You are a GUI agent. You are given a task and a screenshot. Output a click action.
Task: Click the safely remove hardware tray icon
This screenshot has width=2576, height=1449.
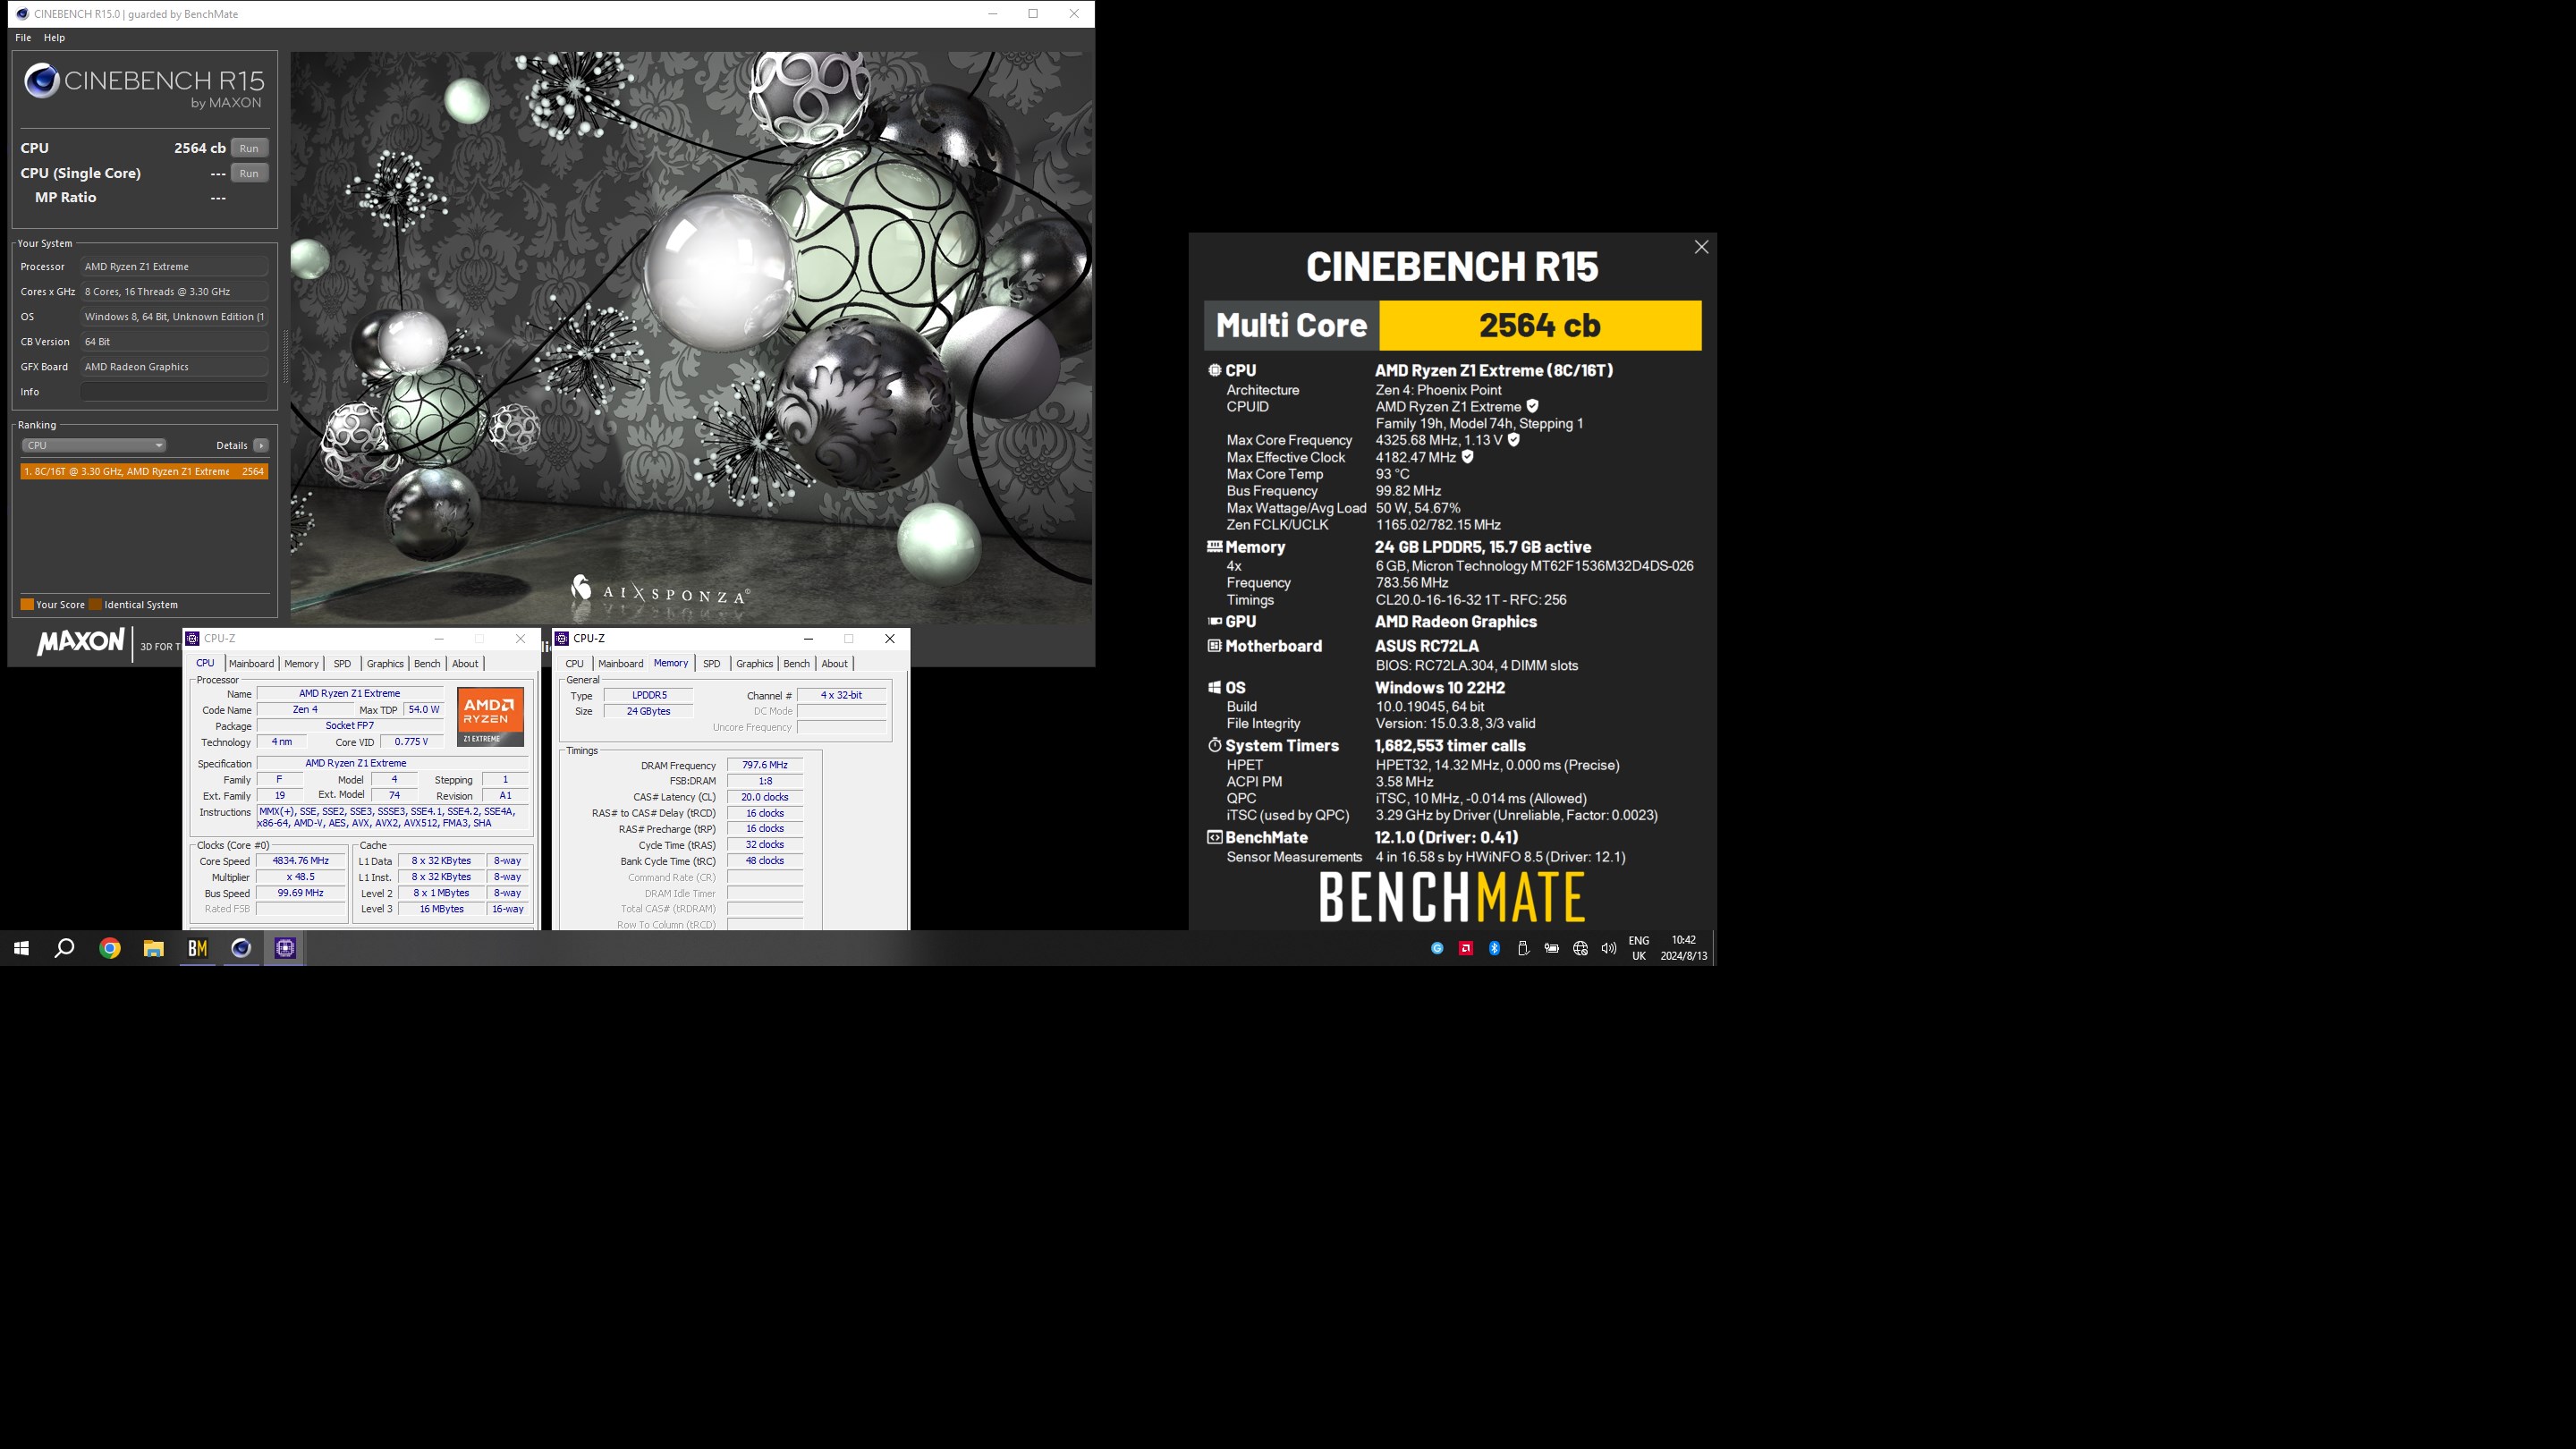pos(1523,948)
